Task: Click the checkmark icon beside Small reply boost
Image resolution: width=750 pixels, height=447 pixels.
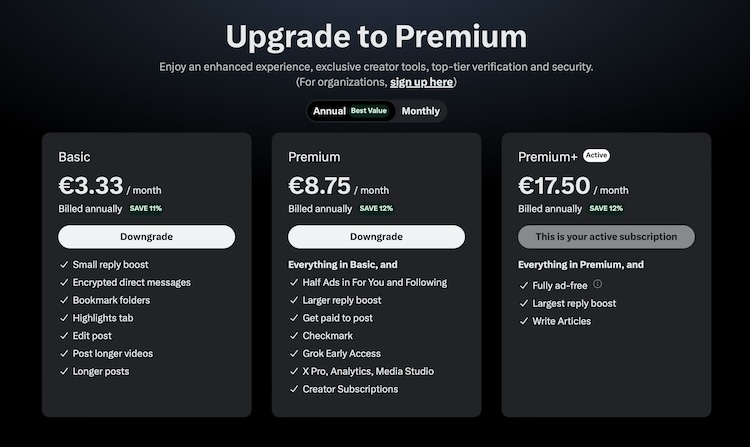Action: [x=64, y=264]
